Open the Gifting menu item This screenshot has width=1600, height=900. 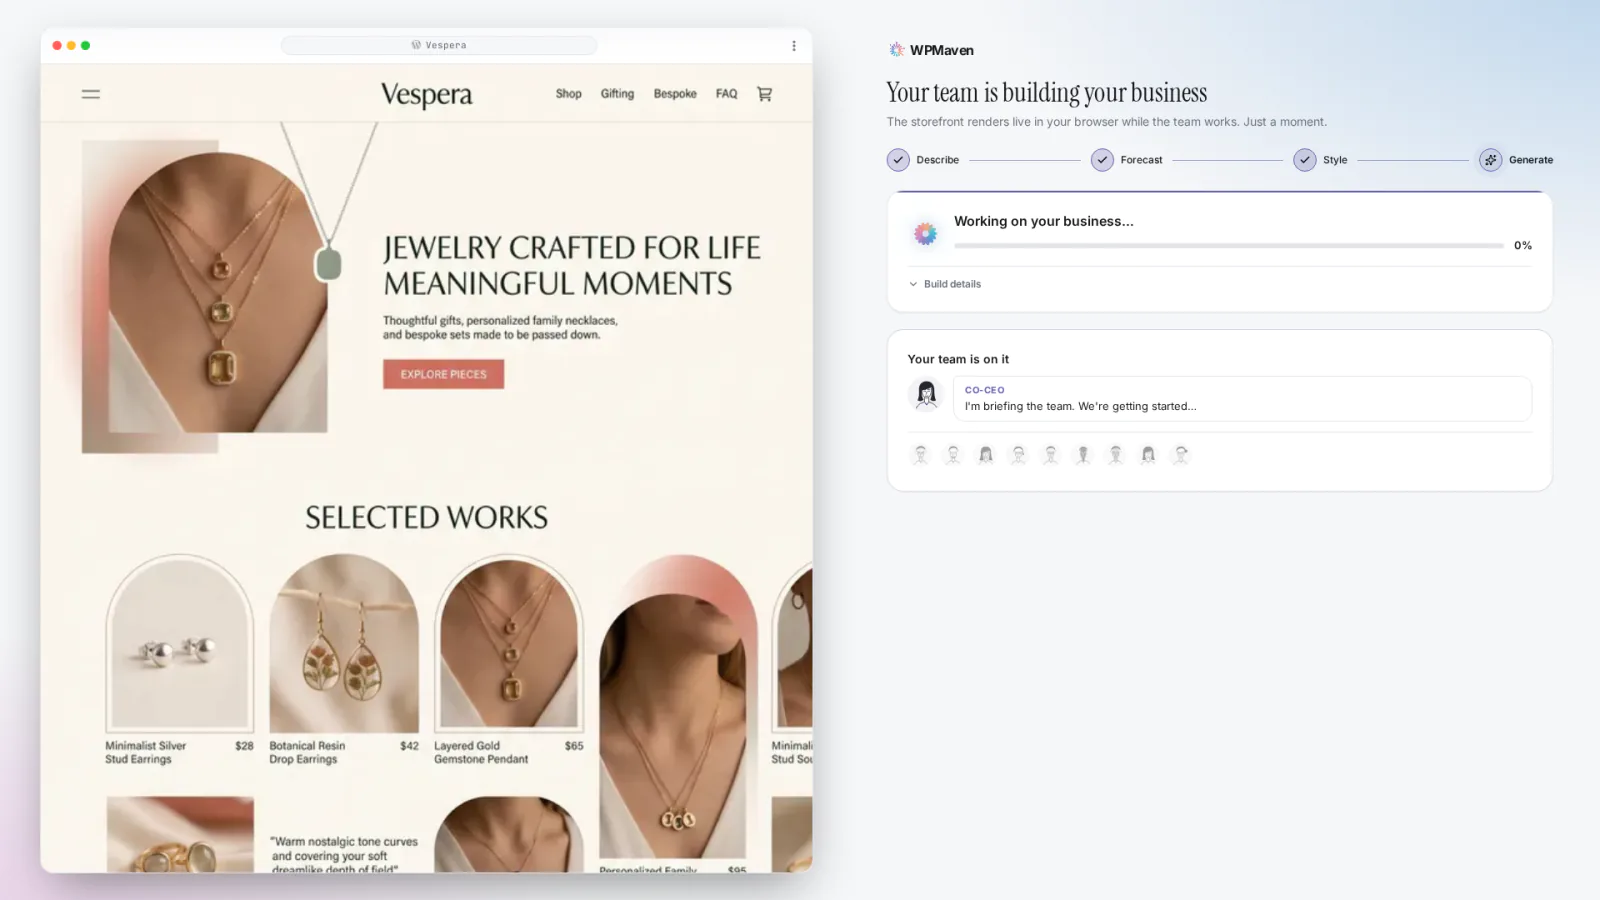[x=617, y=94]
